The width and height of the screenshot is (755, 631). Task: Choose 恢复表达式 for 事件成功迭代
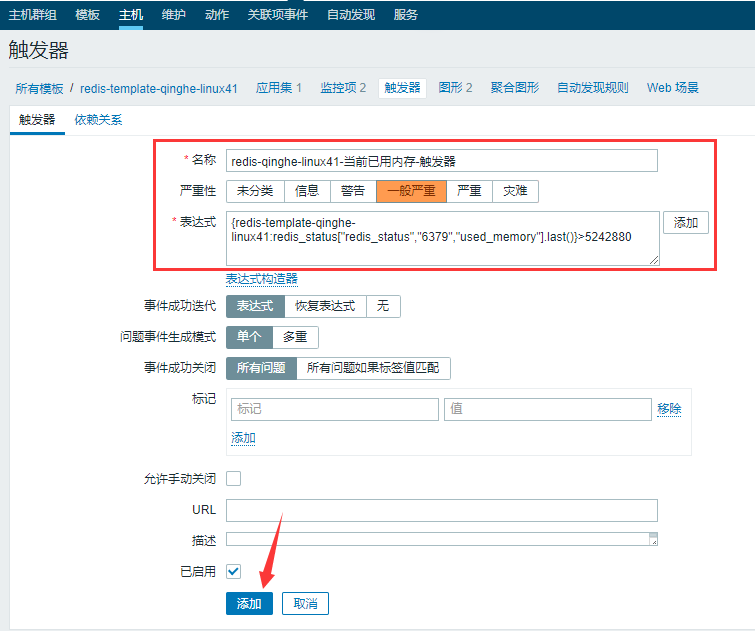(325, 306)
